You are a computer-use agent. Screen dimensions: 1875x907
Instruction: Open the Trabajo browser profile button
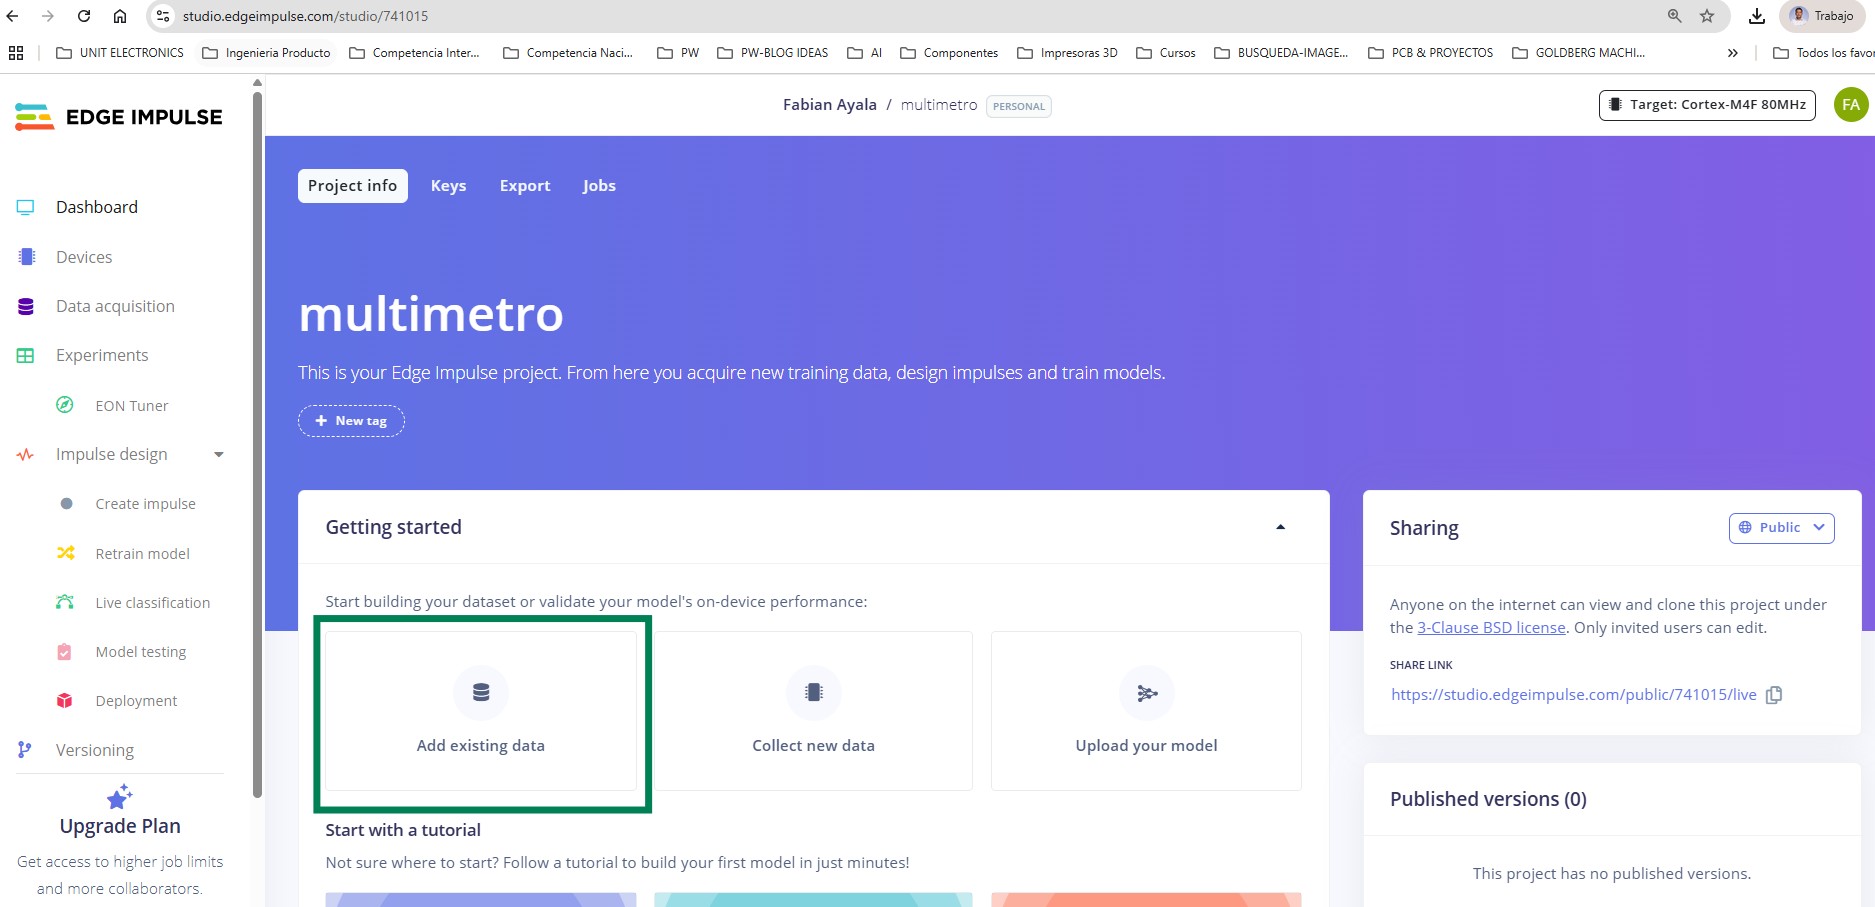coord(1823,16)
